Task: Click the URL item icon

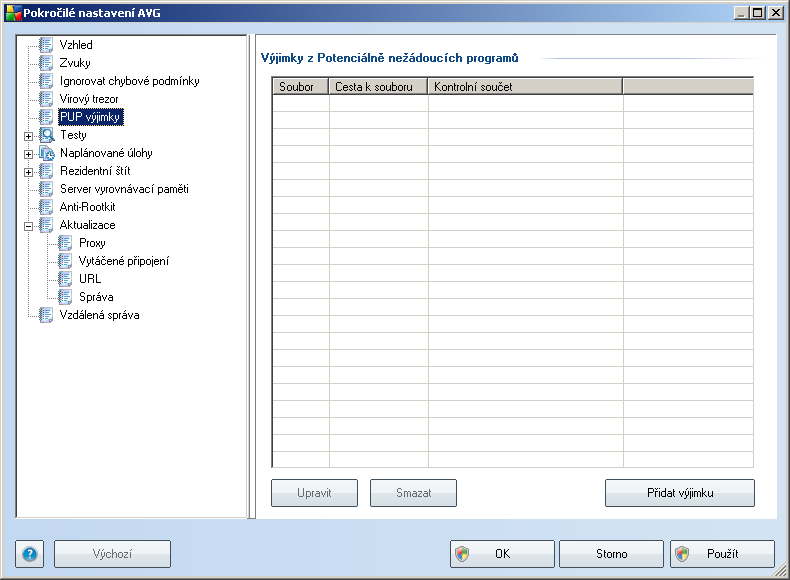Action: [x=65, y=279]
